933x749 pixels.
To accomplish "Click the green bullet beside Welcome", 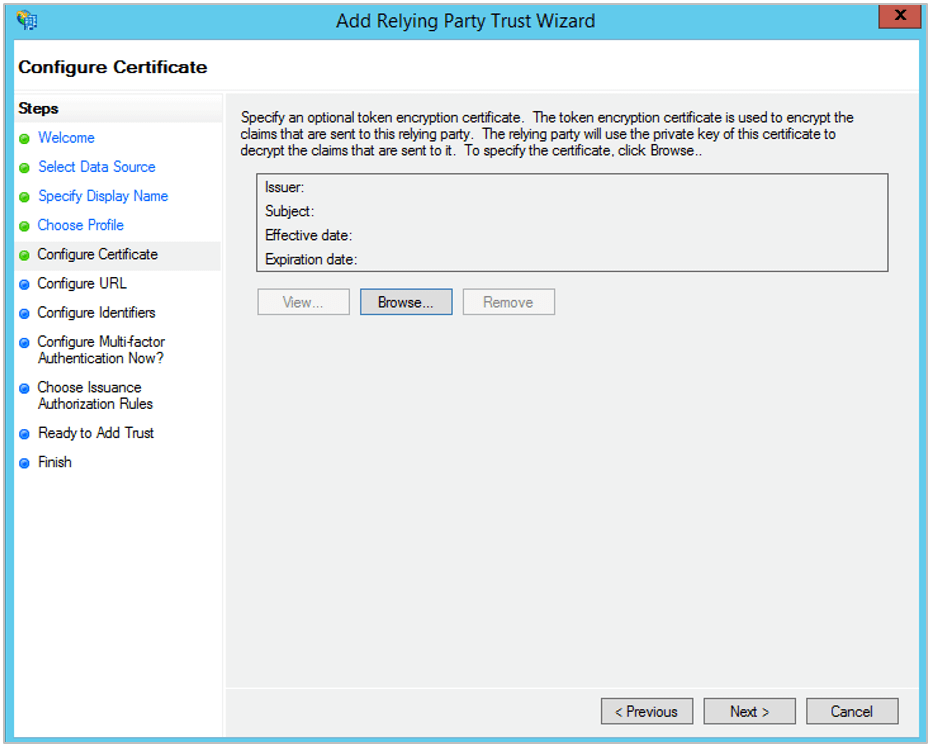I will coord(25,138).
